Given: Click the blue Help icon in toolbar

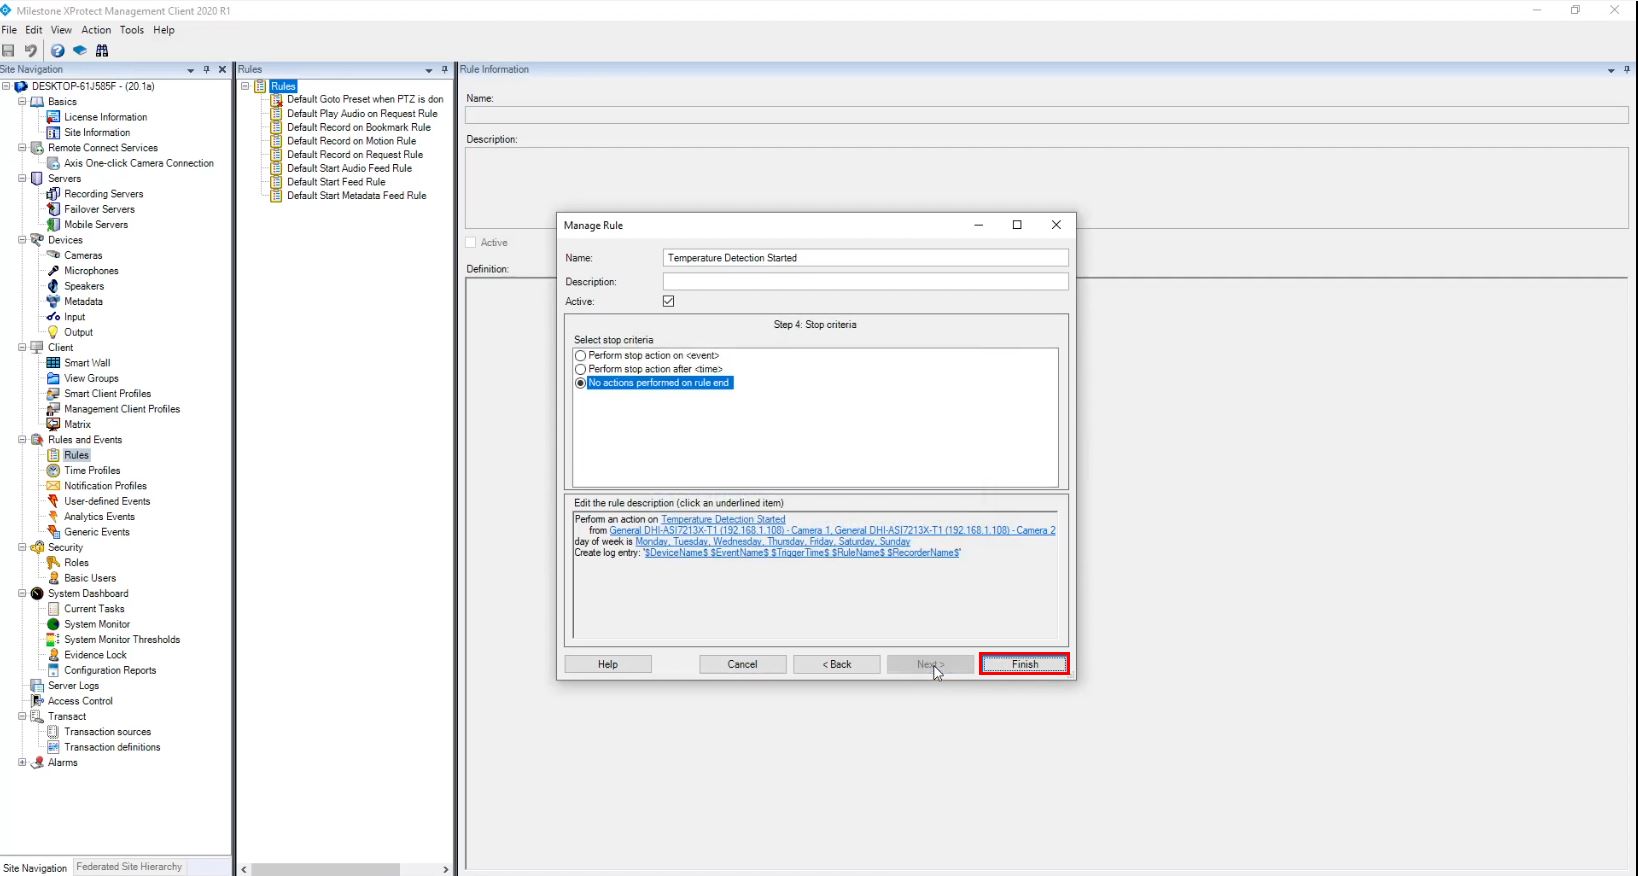Looking at the screenshot, I should 58,51.
